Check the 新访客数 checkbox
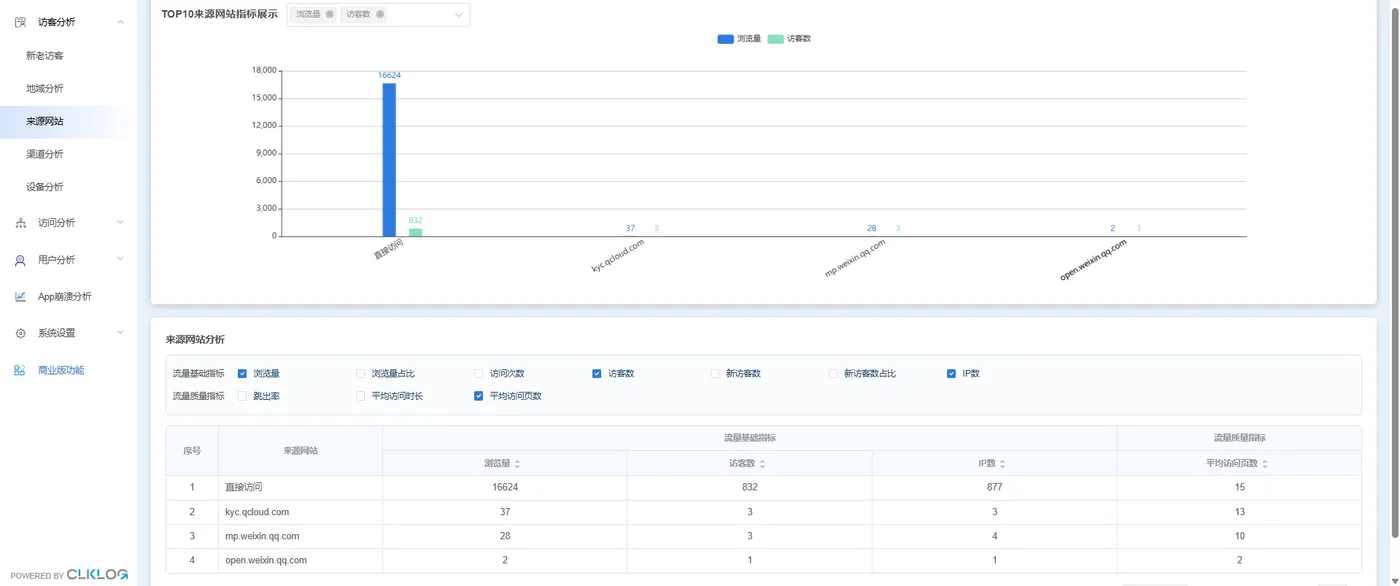The width and height of the screenshot is (1400, 586). click(x=715, y=373)
